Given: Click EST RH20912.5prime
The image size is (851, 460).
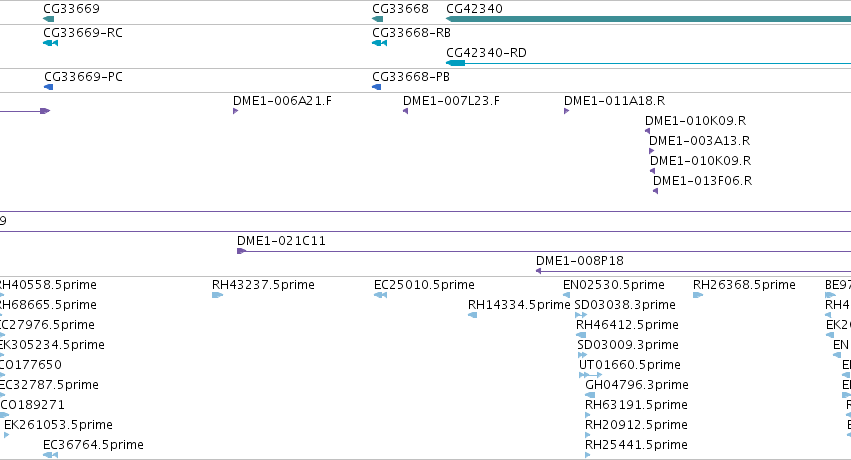Looking at the screenshot, I should 636,425.
